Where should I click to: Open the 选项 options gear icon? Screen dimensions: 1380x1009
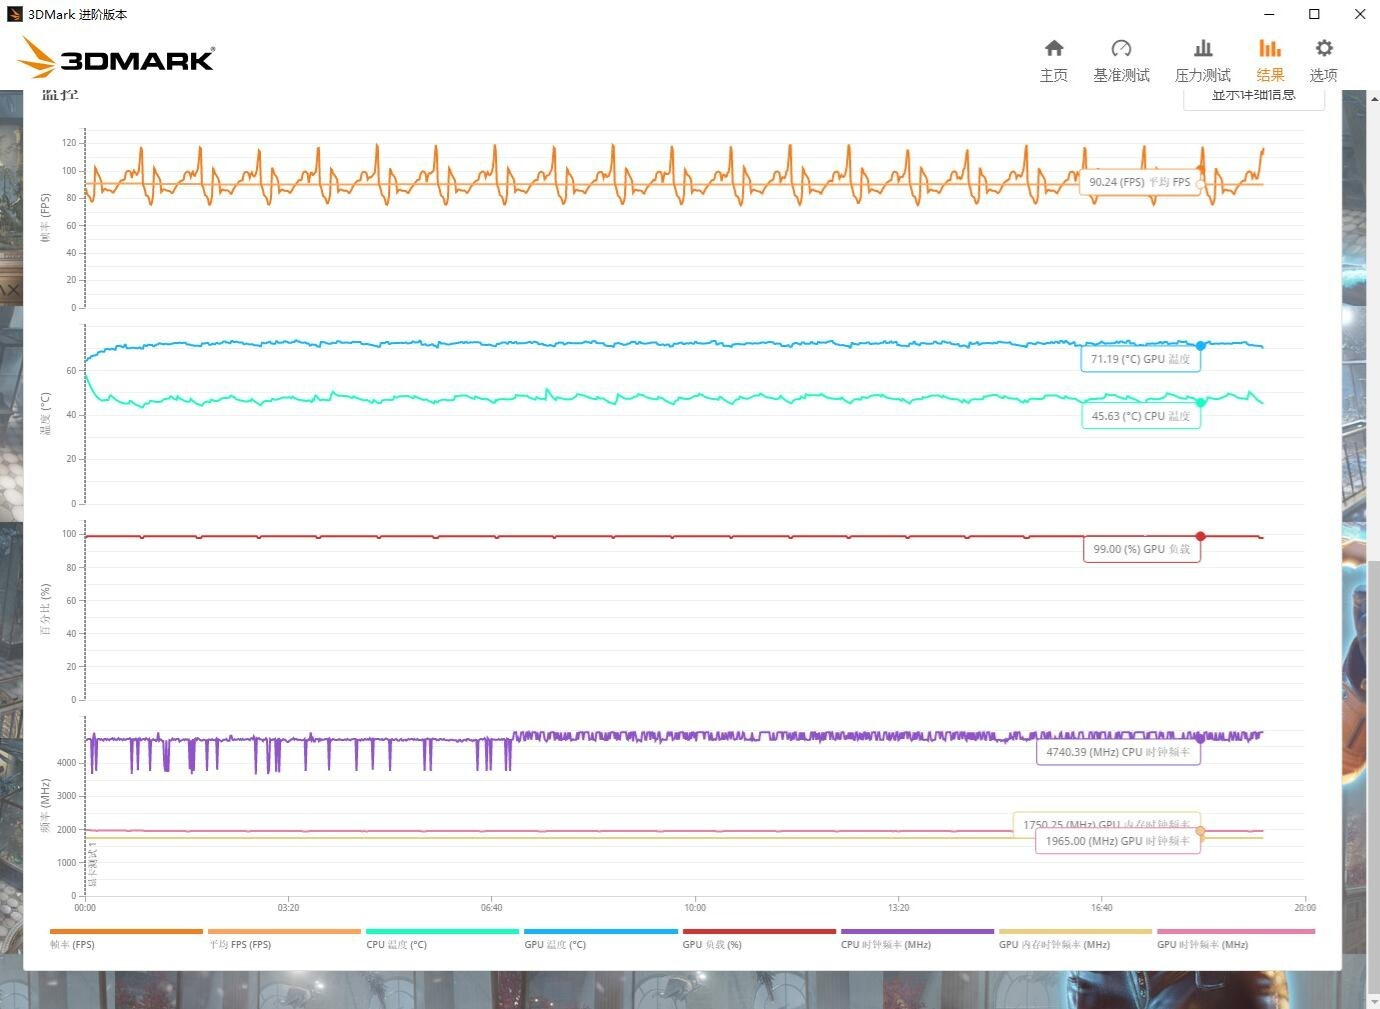click(x=1323, y=60)
